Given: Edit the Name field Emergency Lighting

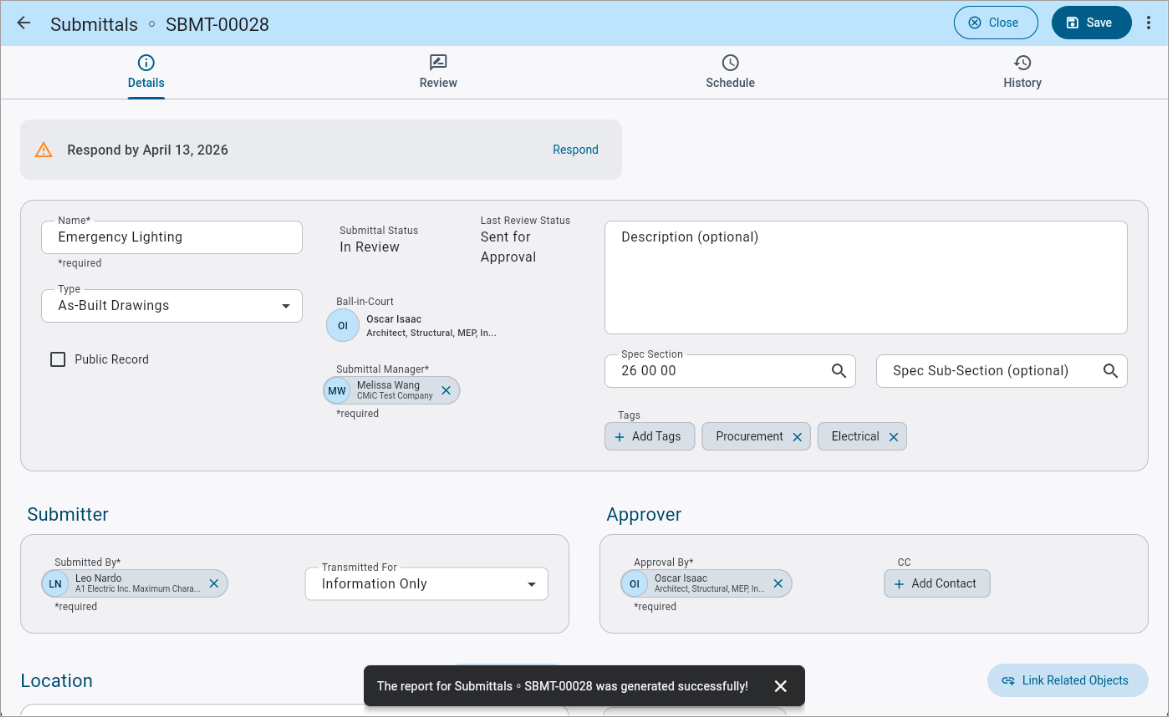Looking at the screenshot, I should click(x=172, y=237).
